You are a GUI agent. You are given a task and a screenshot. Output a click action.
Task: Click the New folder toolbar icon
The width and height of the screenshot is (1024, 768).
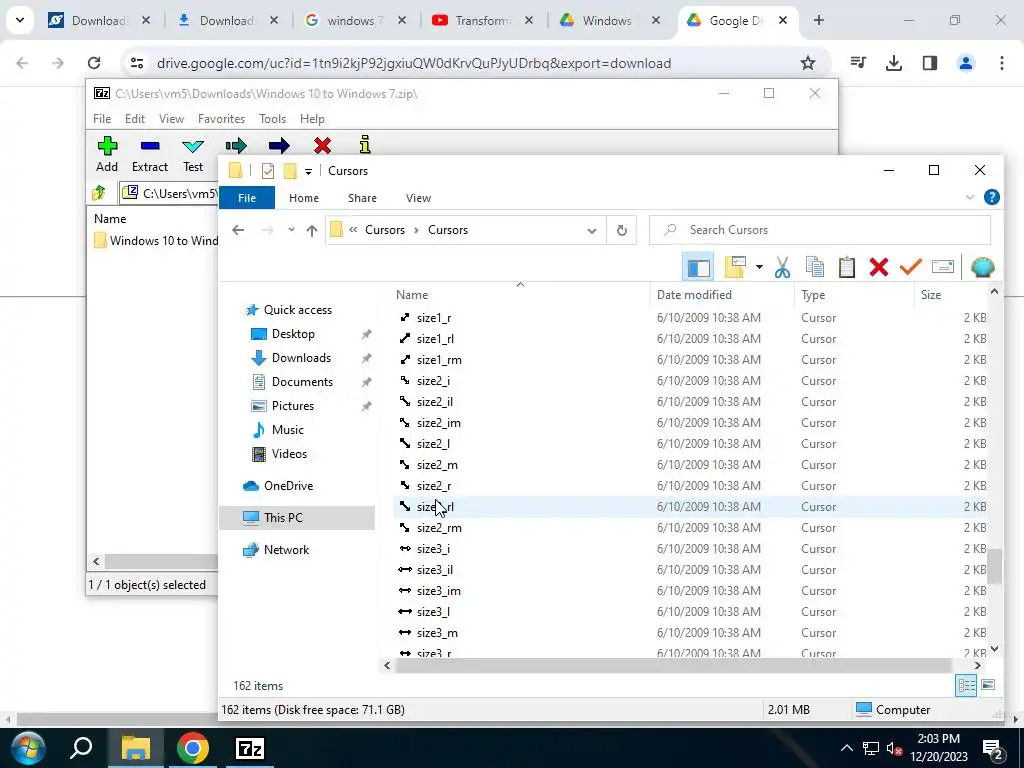coord(735,266)
